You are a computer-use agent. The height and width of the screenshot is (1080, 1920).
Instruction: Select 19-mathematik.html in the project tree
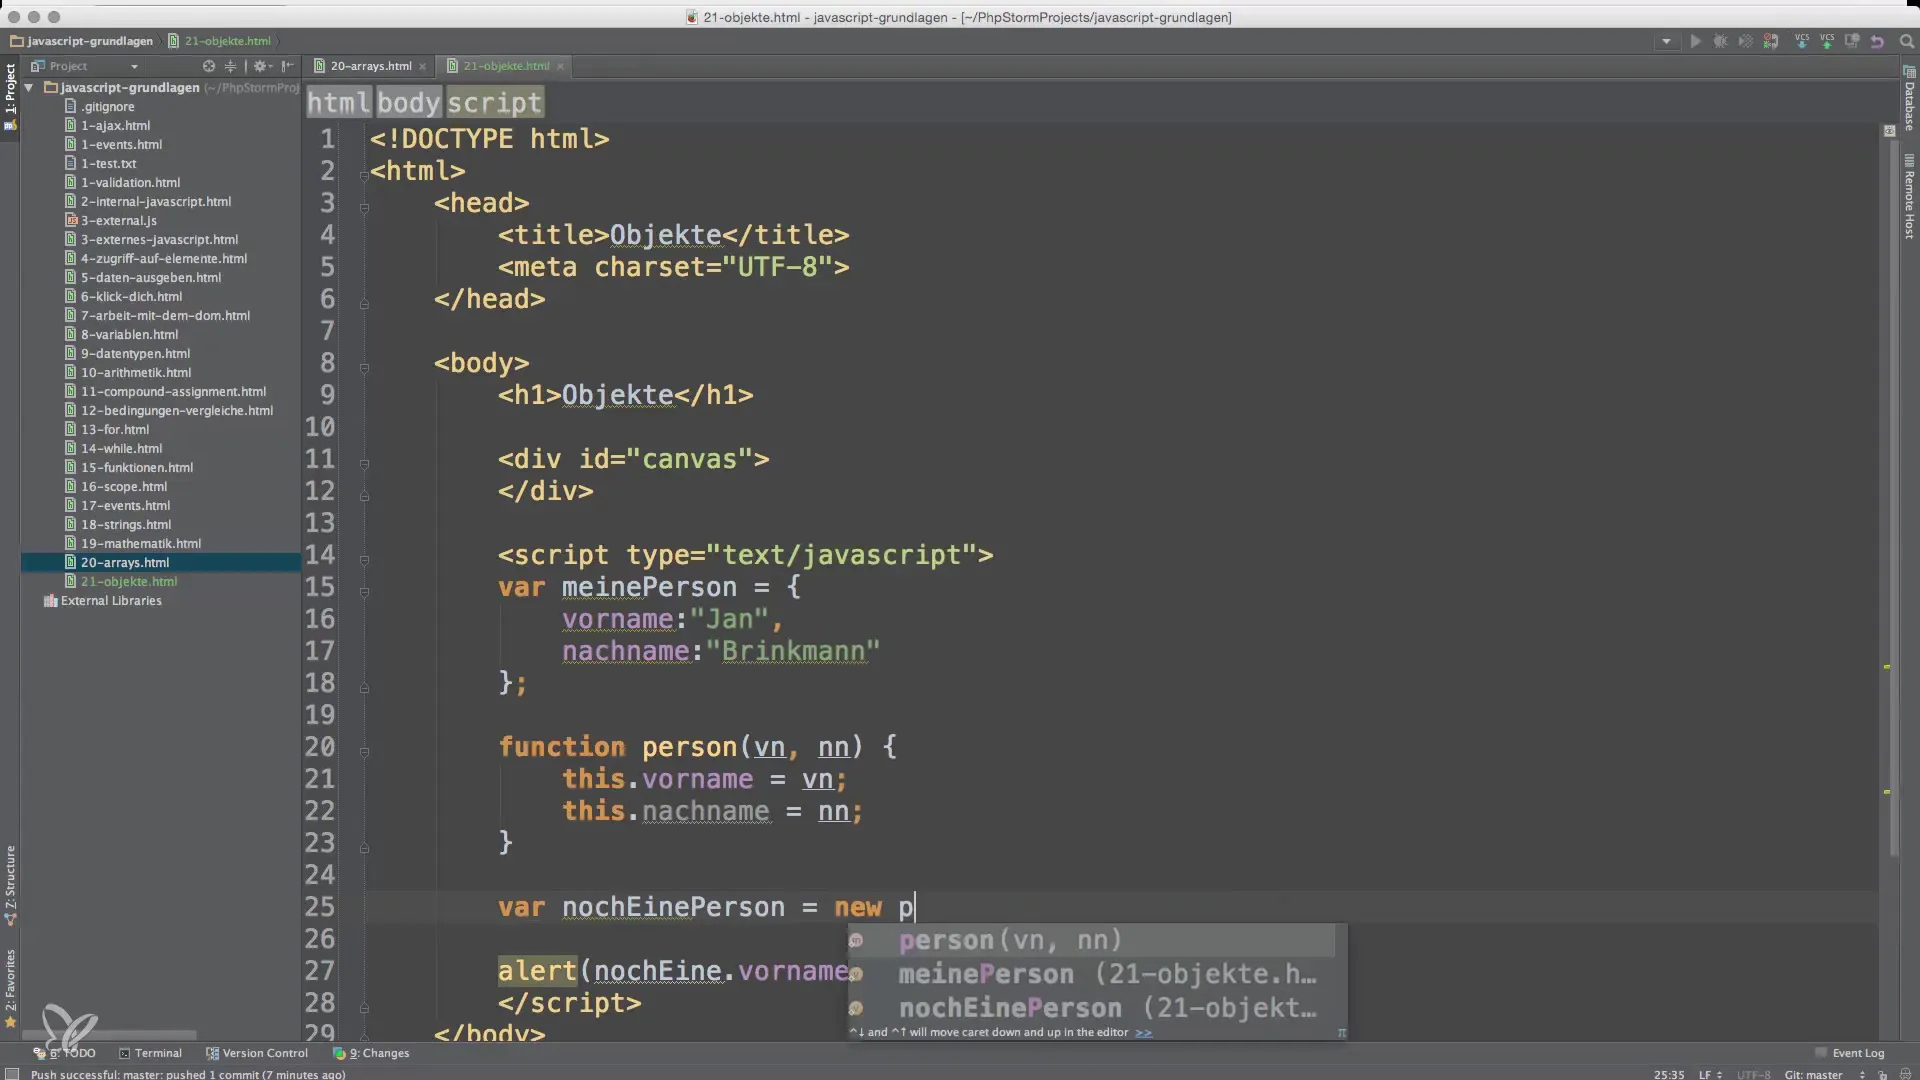pos(141,544)
